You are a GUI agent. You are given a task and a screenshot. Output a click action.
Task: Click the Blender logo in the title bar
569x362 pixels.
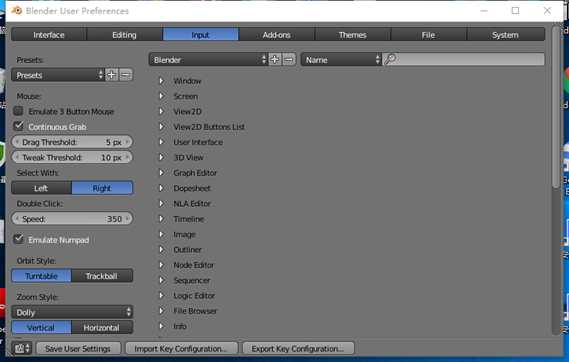coord(17,11)
